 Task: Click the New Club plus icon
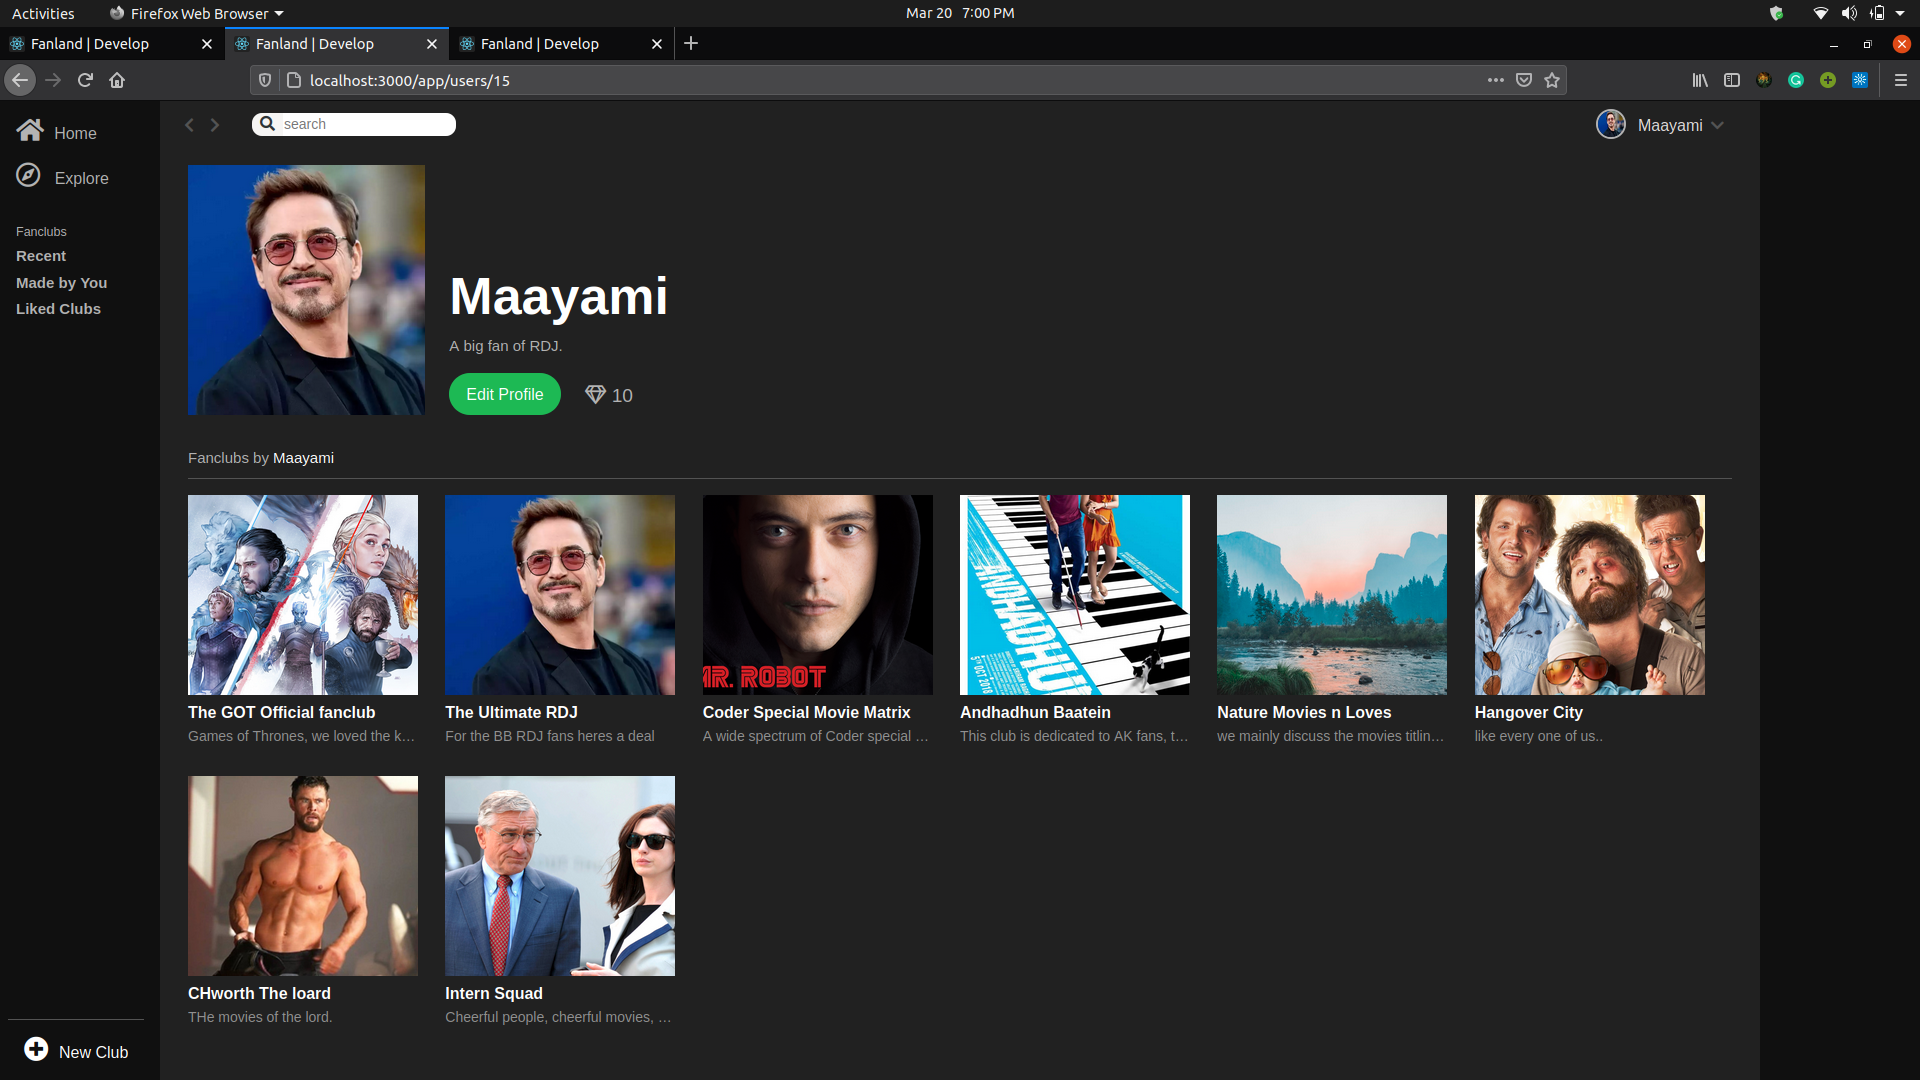point(36,1049)
